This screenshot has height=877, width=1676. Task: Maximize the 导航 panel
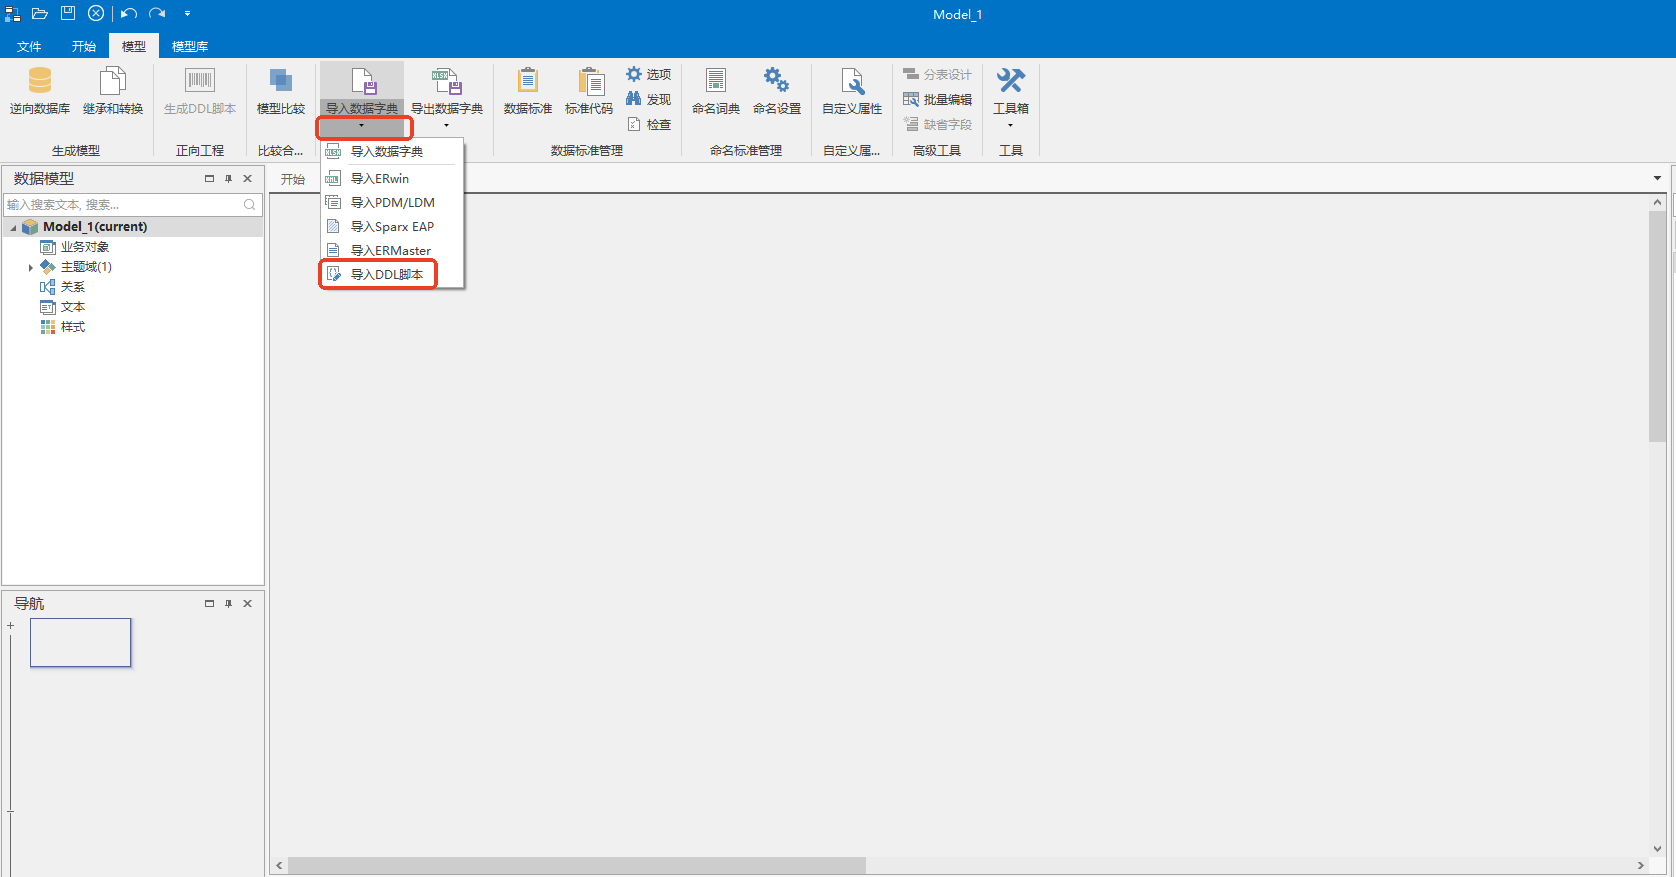coord(209,604)
